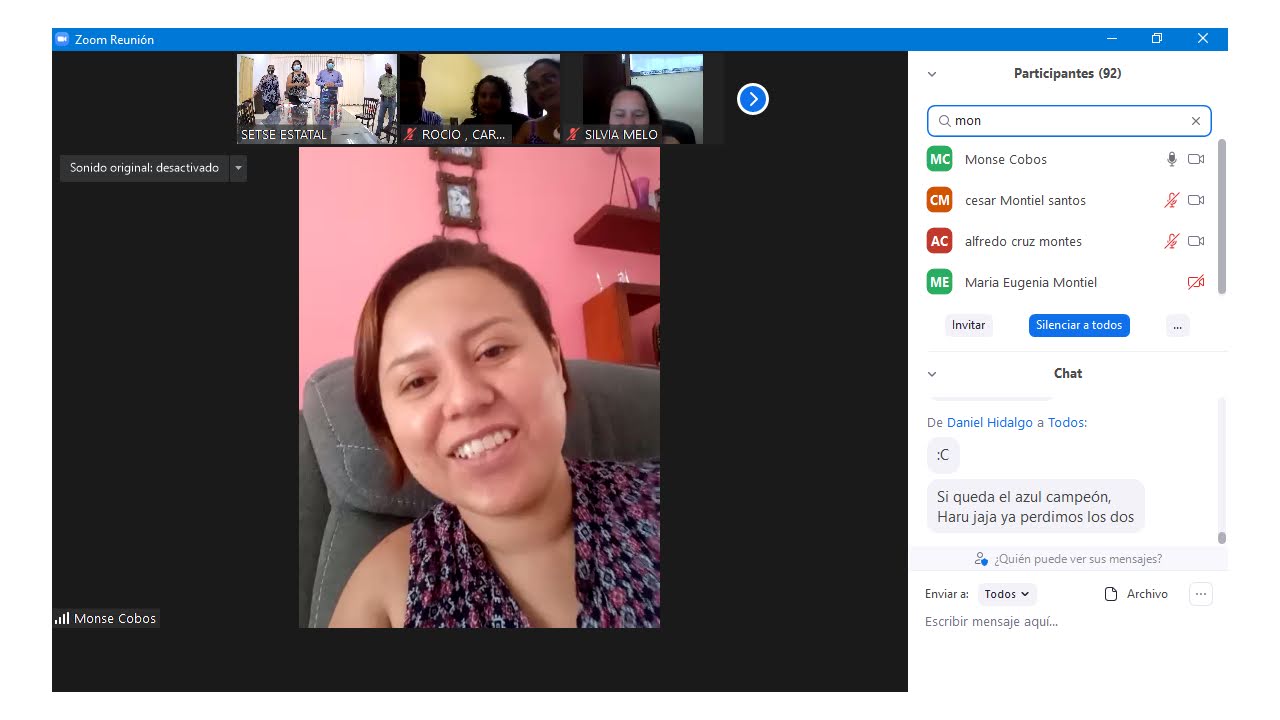Click the 'Si queda el azul campeón' message
The height and width of the screenshot is (720, 1280).
click(1035, 507)
